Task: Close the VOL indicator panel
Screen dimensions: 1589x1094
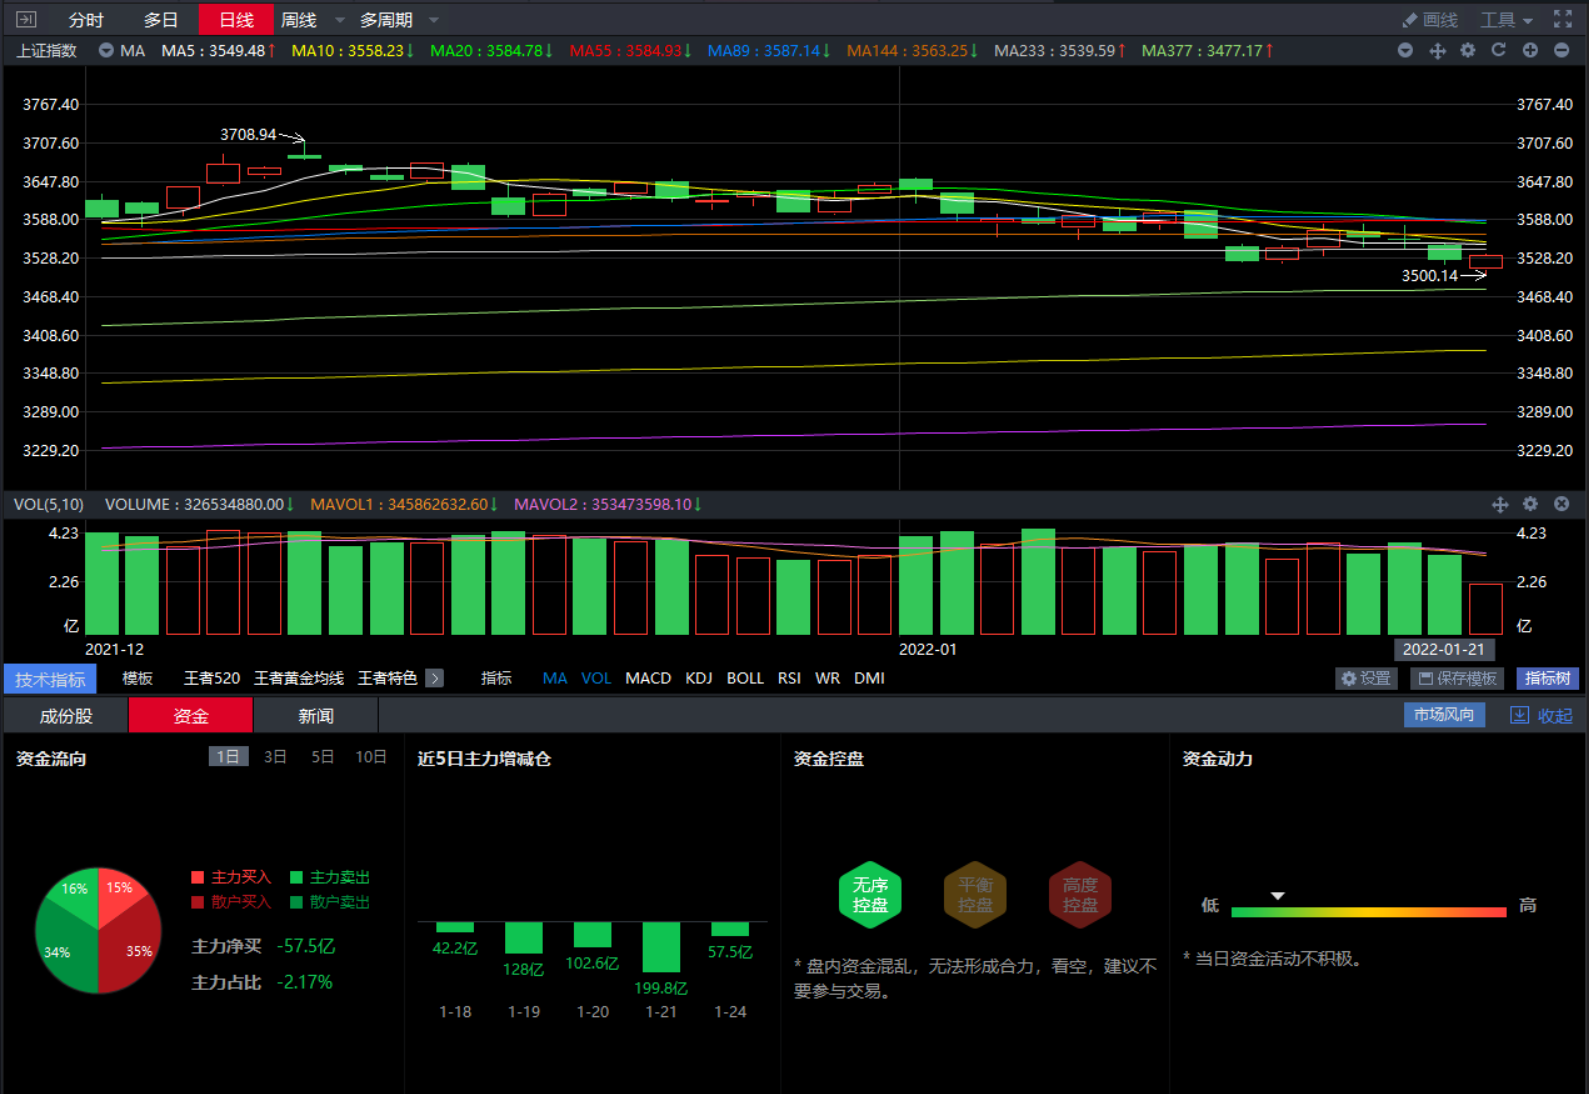Action: (1561, 504)
